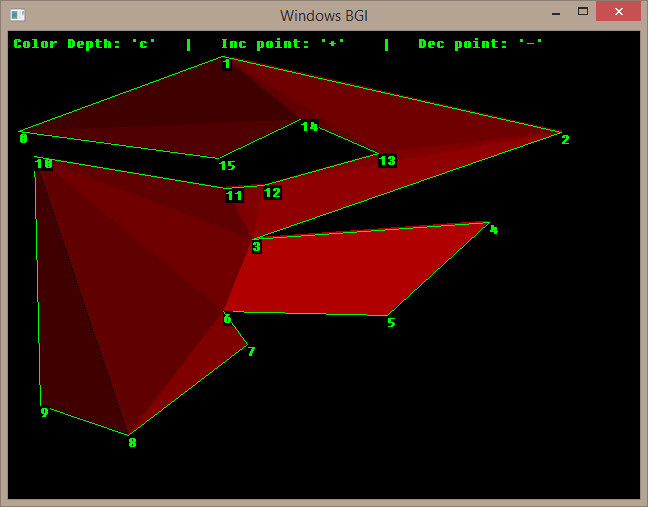Click the "Inc point: '+'" hint text
The height and width of the screenshot is (507, 648).
[x=283, y=44]
